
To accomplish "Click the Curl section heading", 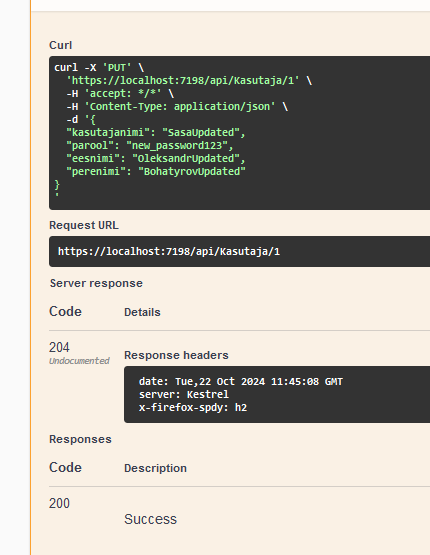I will pos(61,45).
